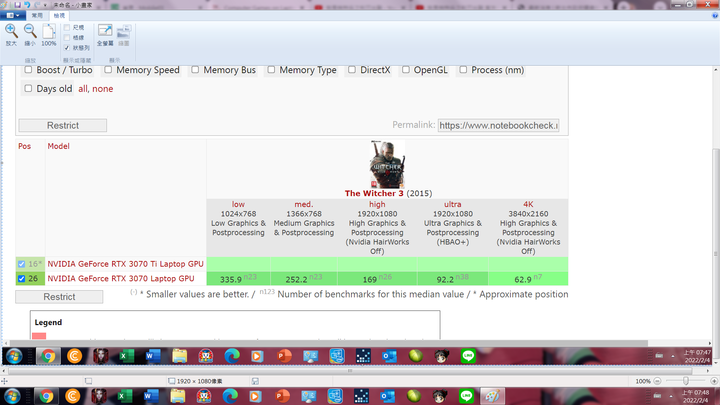This screenshot has height=405, width=720.
Task: Click The Witcher 3 title link
Action: point(374,193)
